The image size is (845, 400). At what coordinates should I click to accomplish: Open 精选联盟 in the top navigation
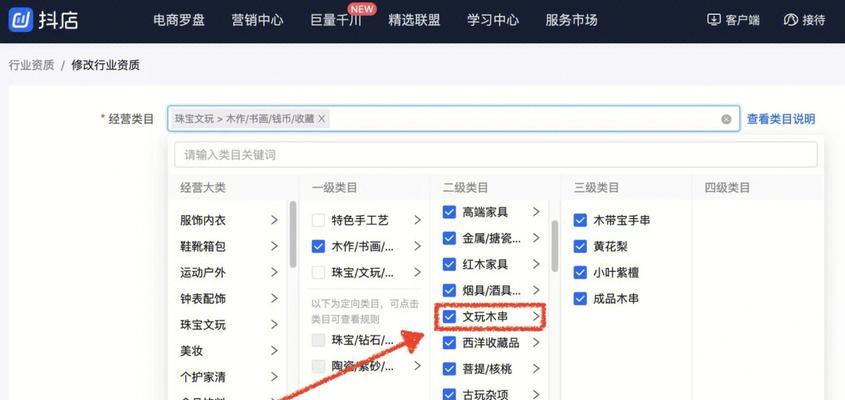tap(414, 20)
